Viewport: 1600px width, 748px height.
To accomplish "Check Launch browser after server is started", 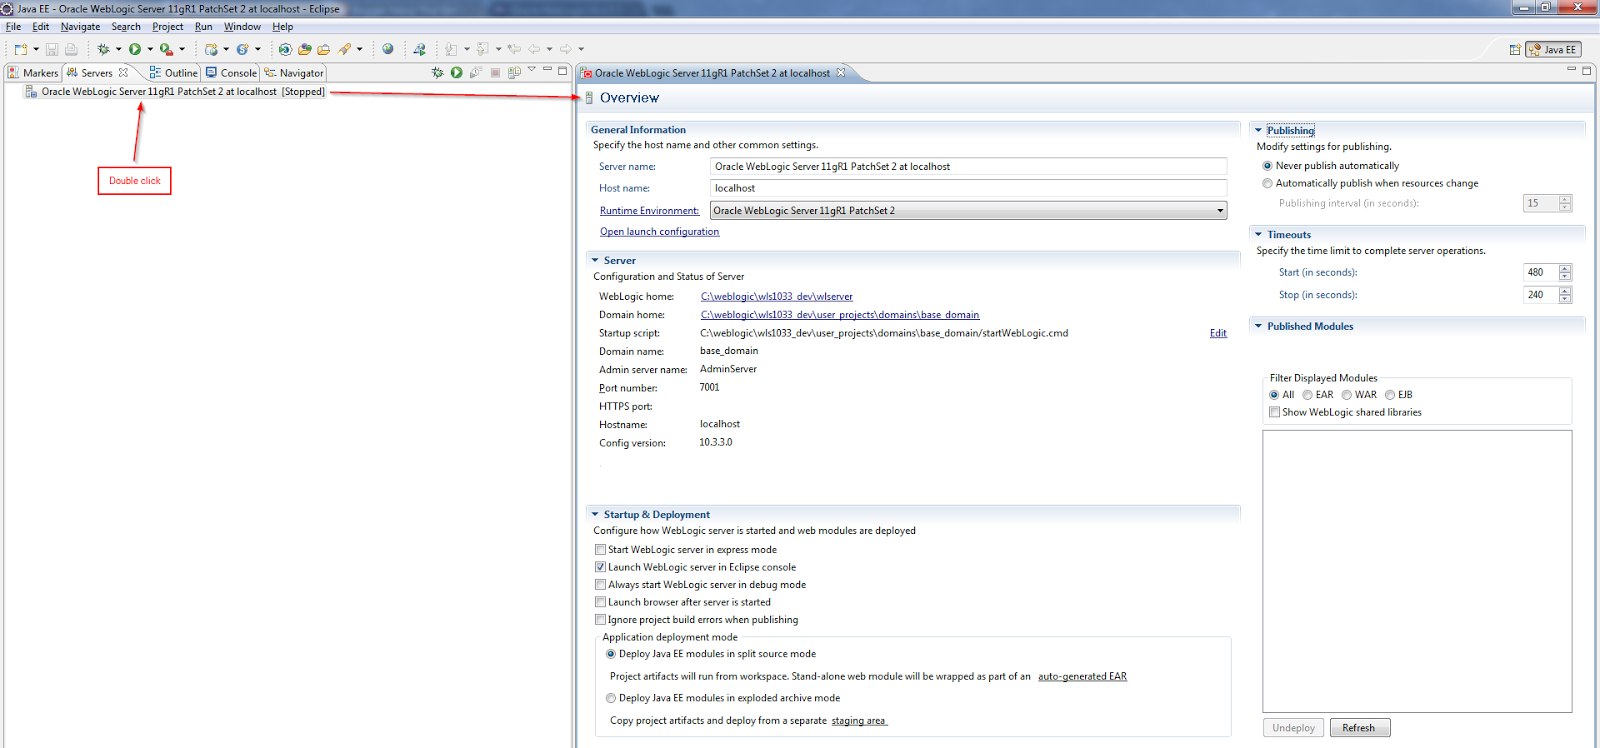I will [600, 602].
